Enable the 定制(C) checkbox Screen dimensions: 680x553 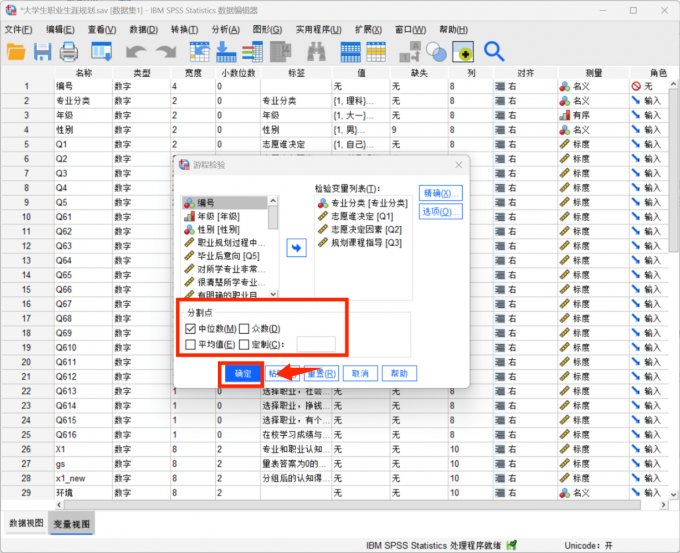click(x=244, y=345)
